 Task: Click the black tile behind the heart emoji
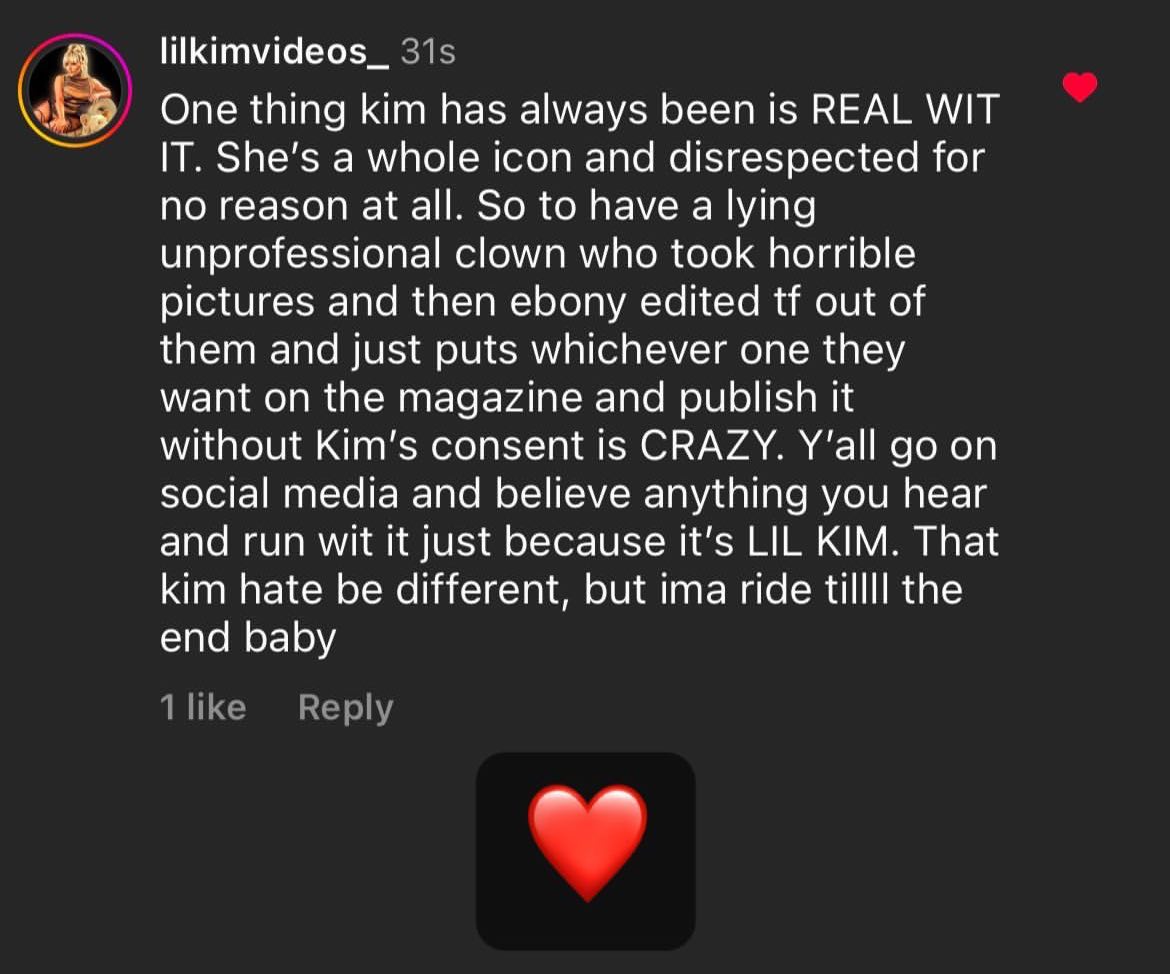coord(586,851)
